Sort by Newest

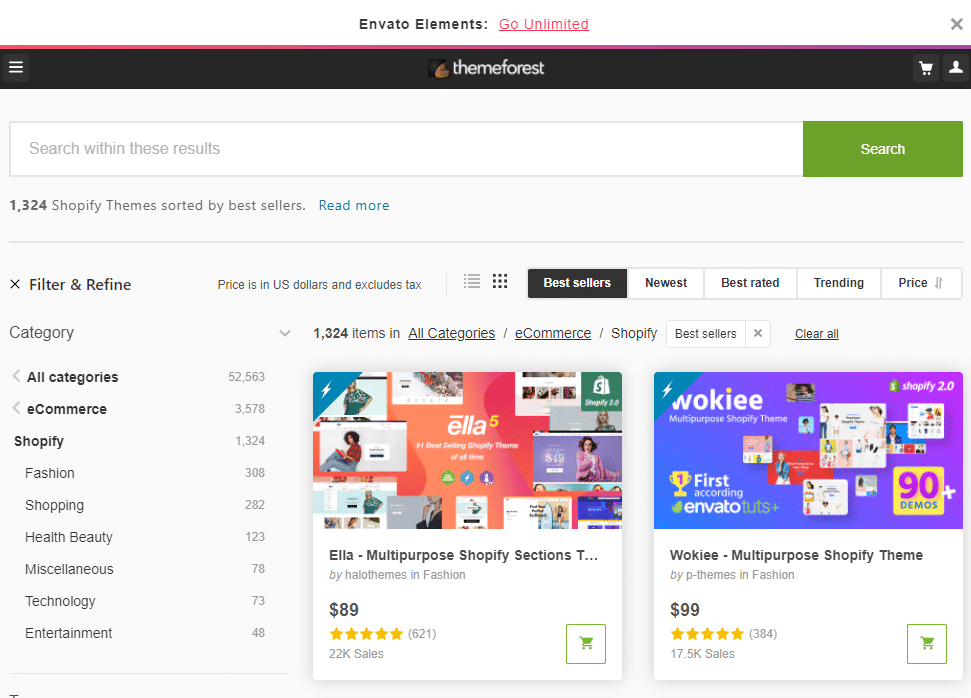click(666, 283)
